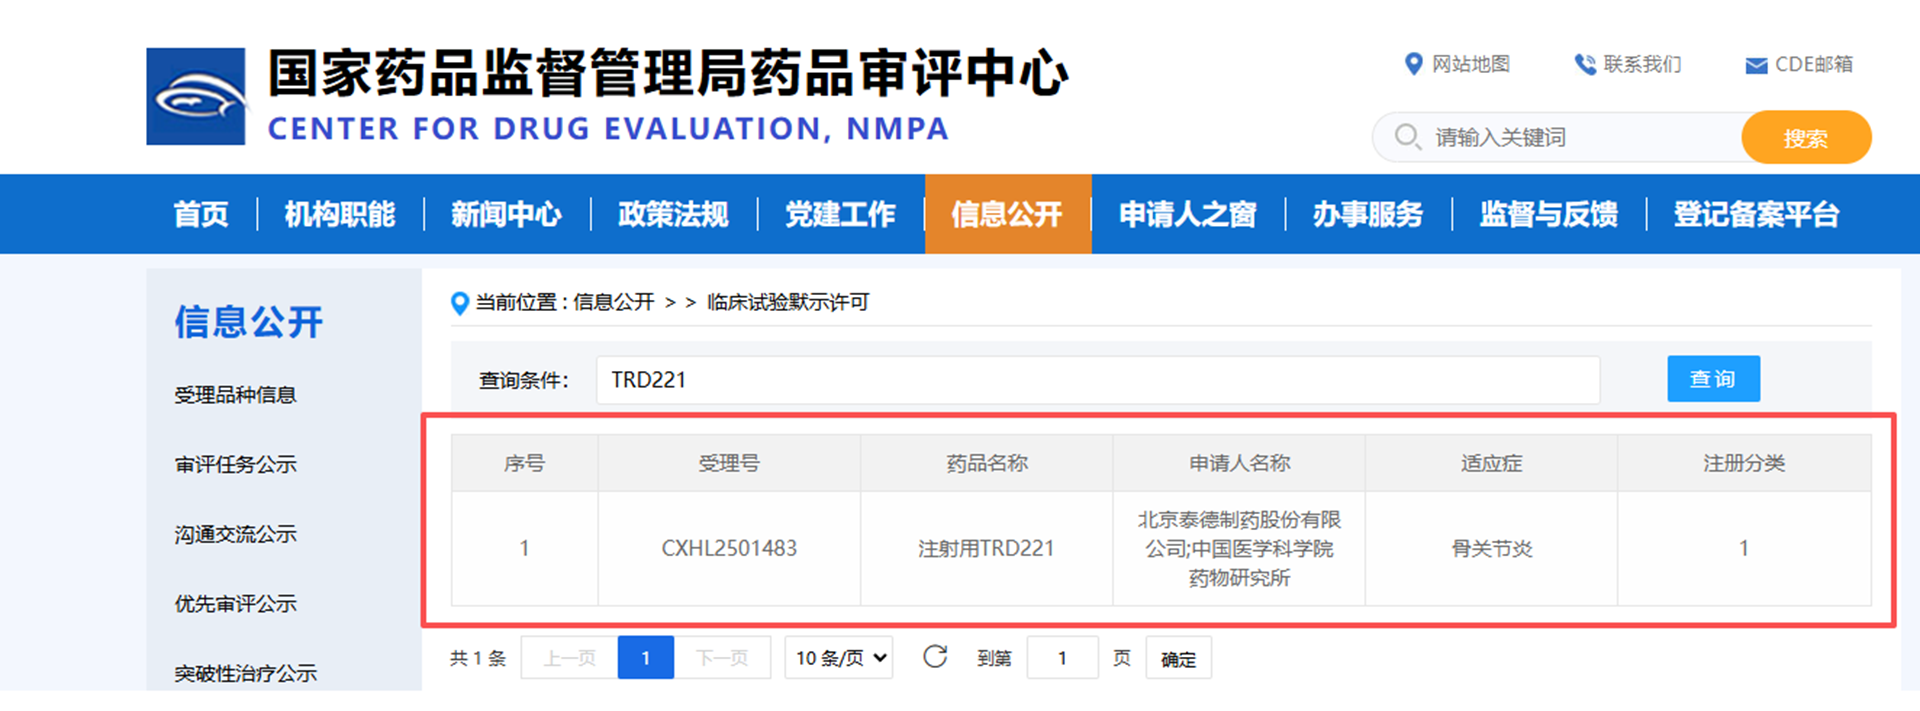Go to 首页 in the navigation bar
This screenshot has width=1920, height=711.
click(x=201, y=214)
